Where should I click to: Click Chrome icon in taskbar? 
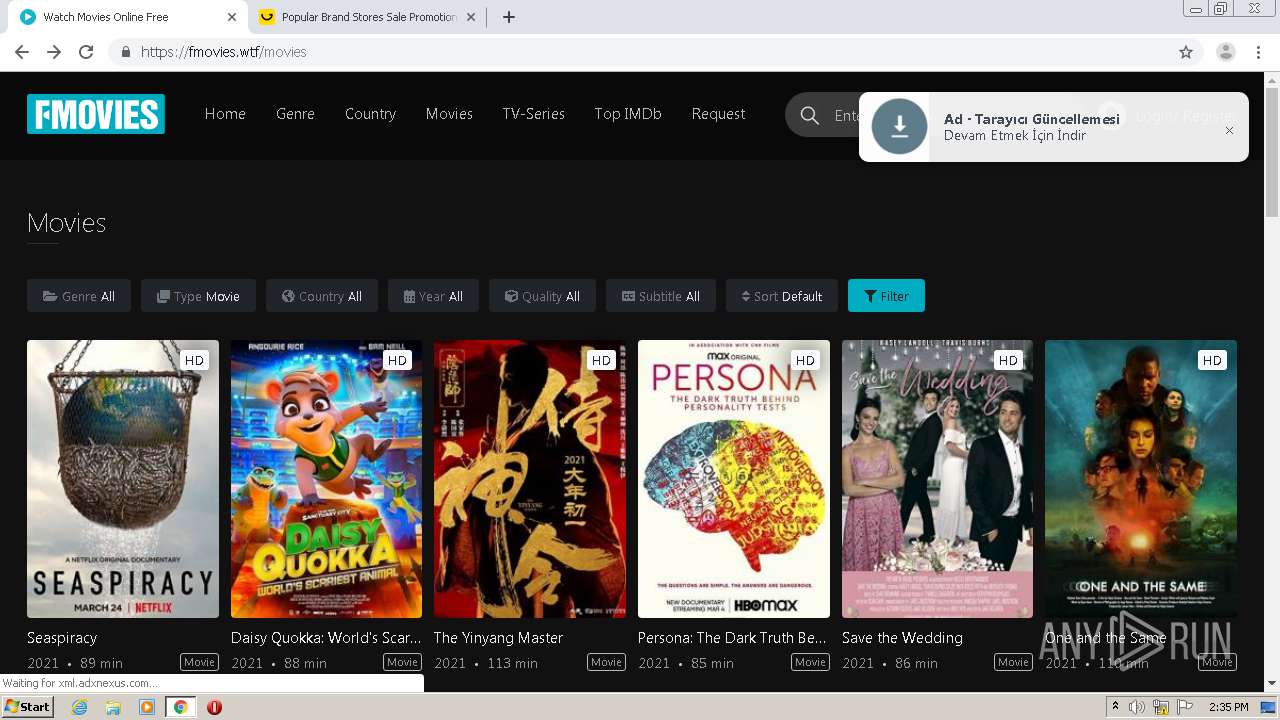point(180,707)
